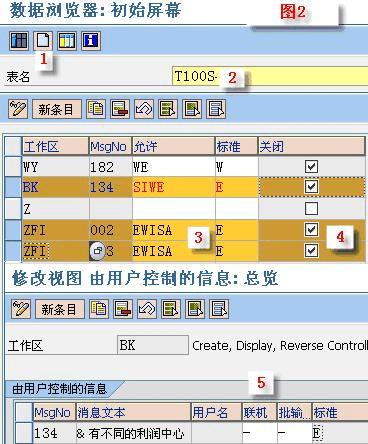
Task: Click undo icon in 修改视图 window toolbar
Action: (x=147, y=309)
